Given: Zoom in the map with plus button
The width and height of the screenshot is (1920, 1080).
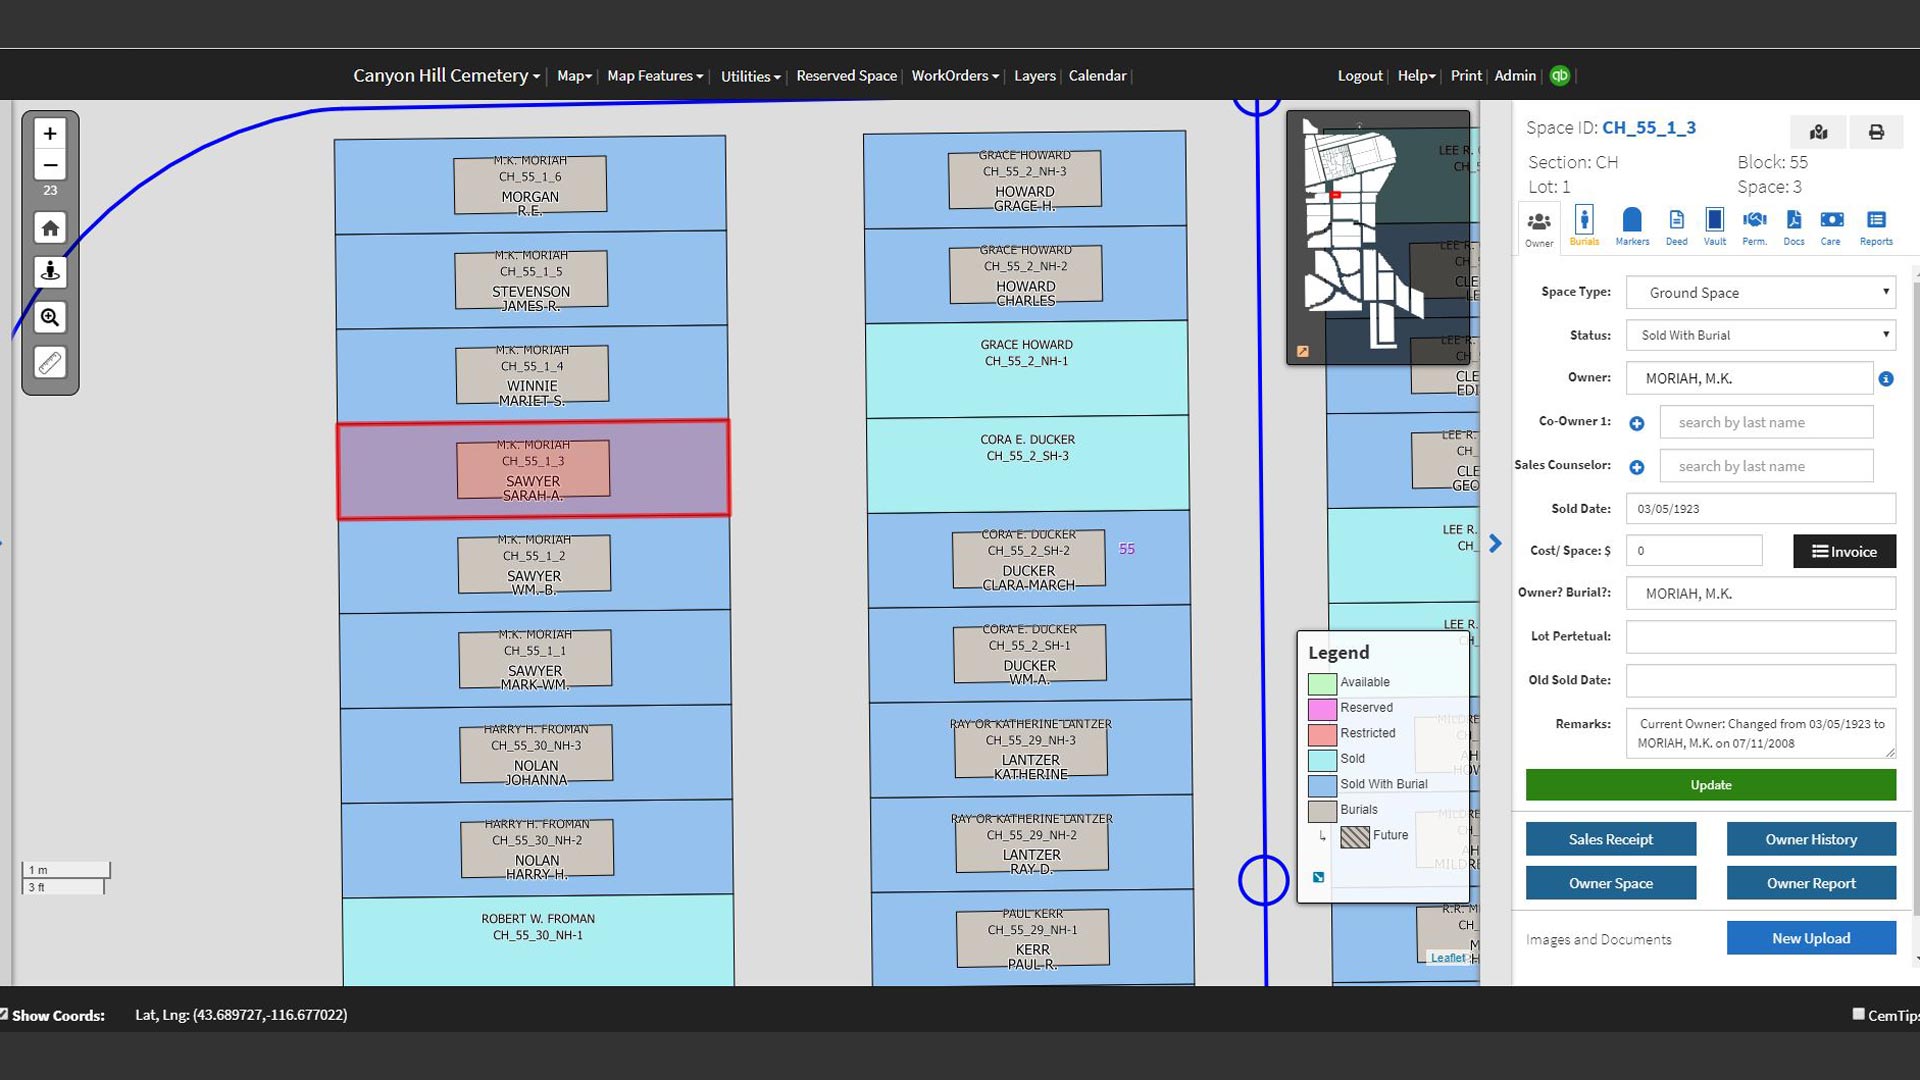Looking at the screenshot, I should pos(50,133).
